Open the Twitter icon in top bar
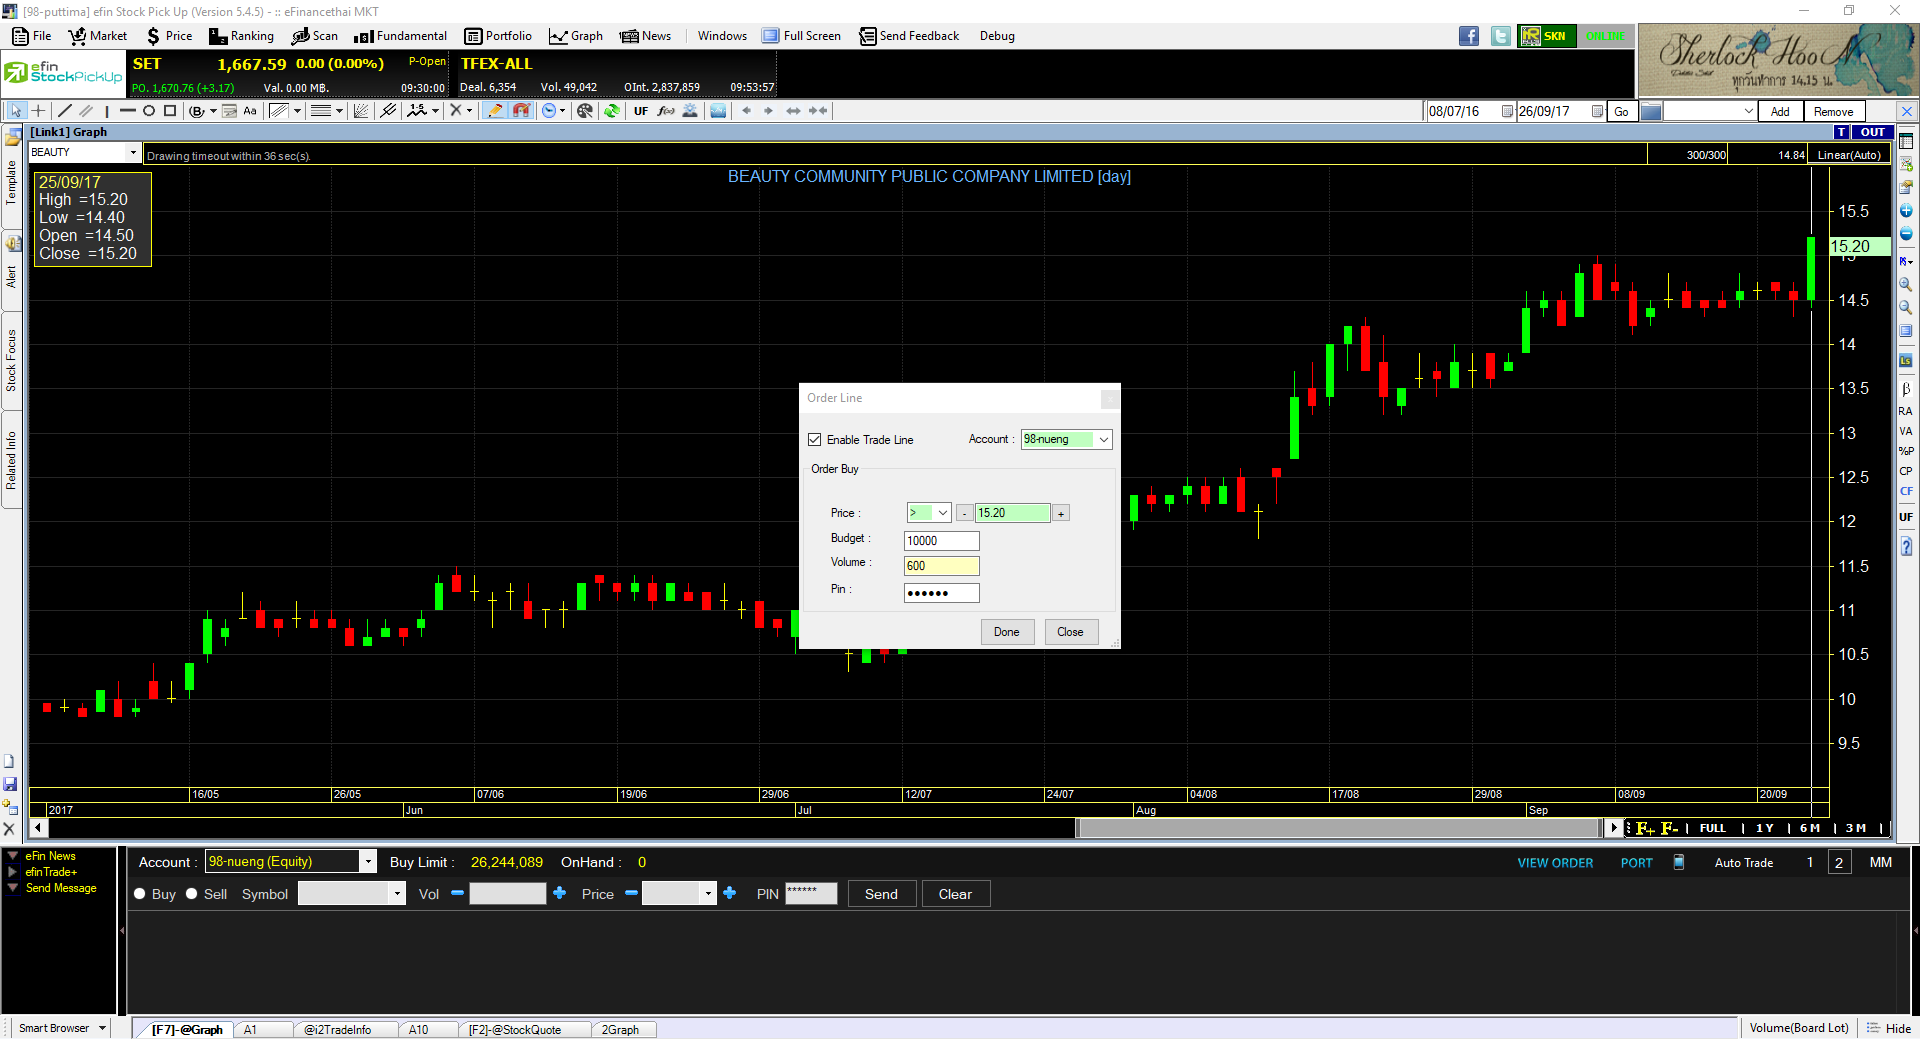 pos(1501,36)
